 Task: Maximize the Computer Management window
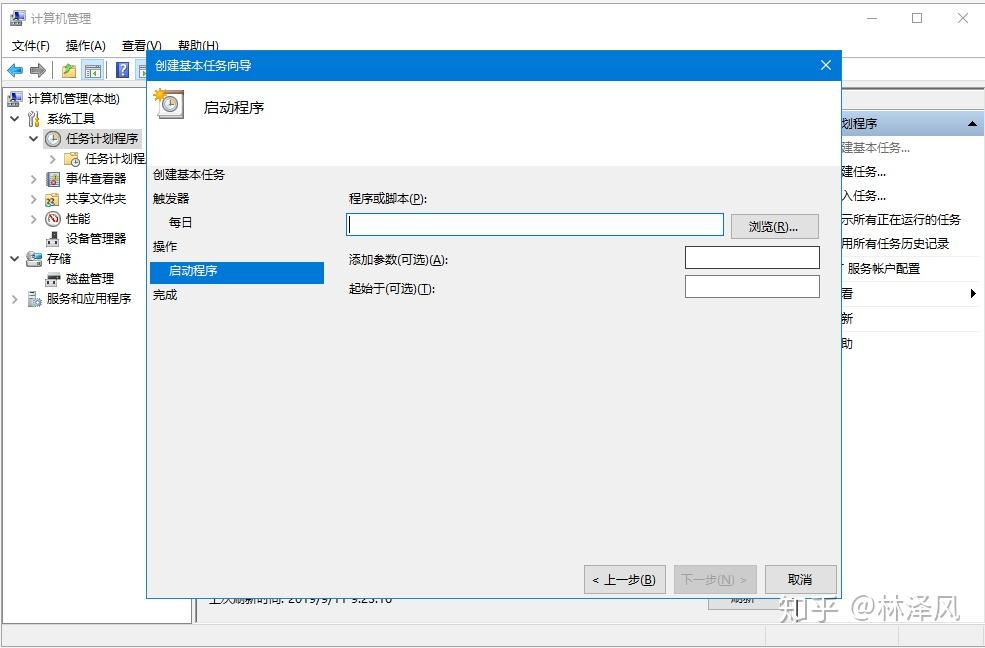917,18
